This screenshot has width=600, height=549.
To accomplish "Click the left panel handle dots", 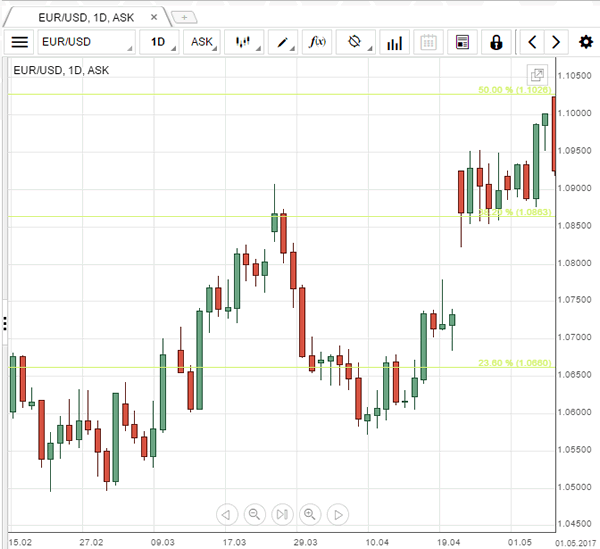I will (5, 324).
